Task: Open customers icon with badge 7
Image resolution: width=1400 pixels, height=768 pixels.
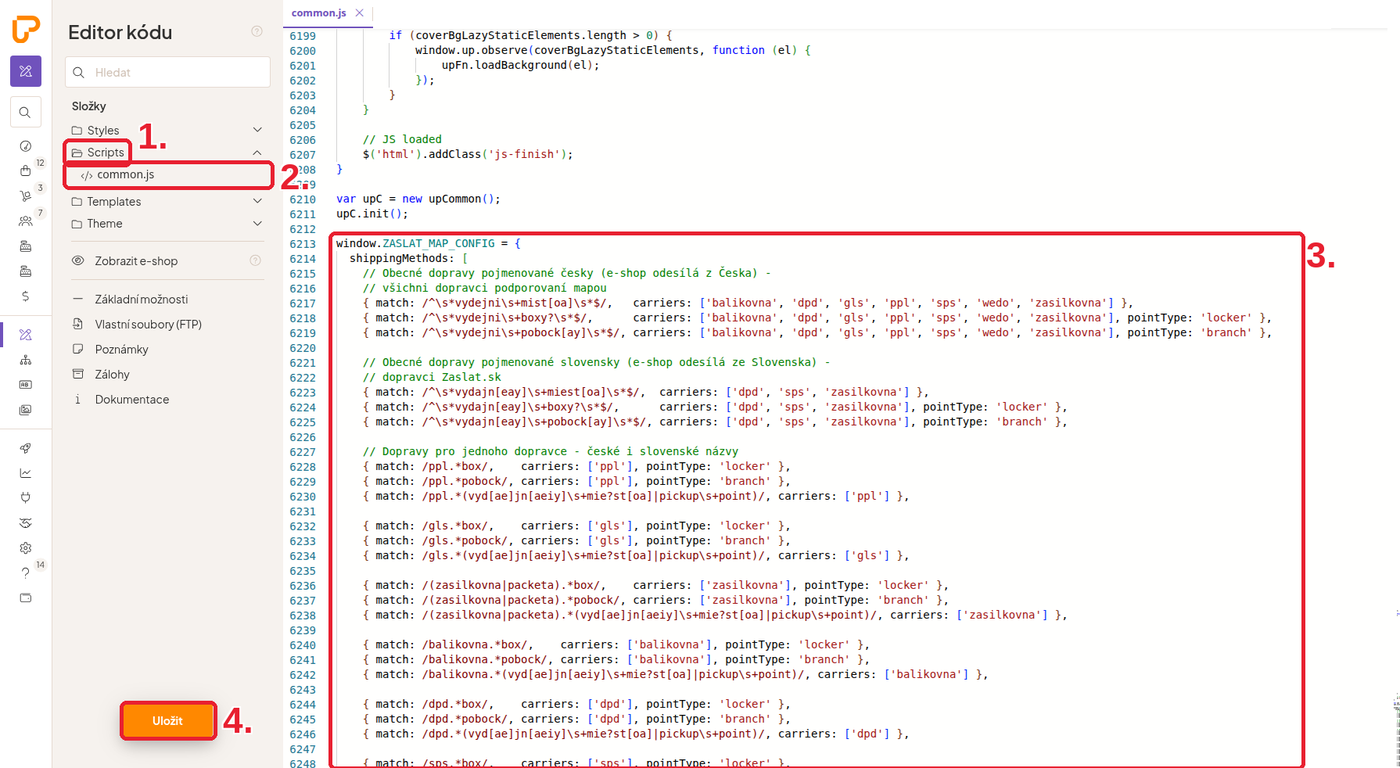Action: pos(26,221)
